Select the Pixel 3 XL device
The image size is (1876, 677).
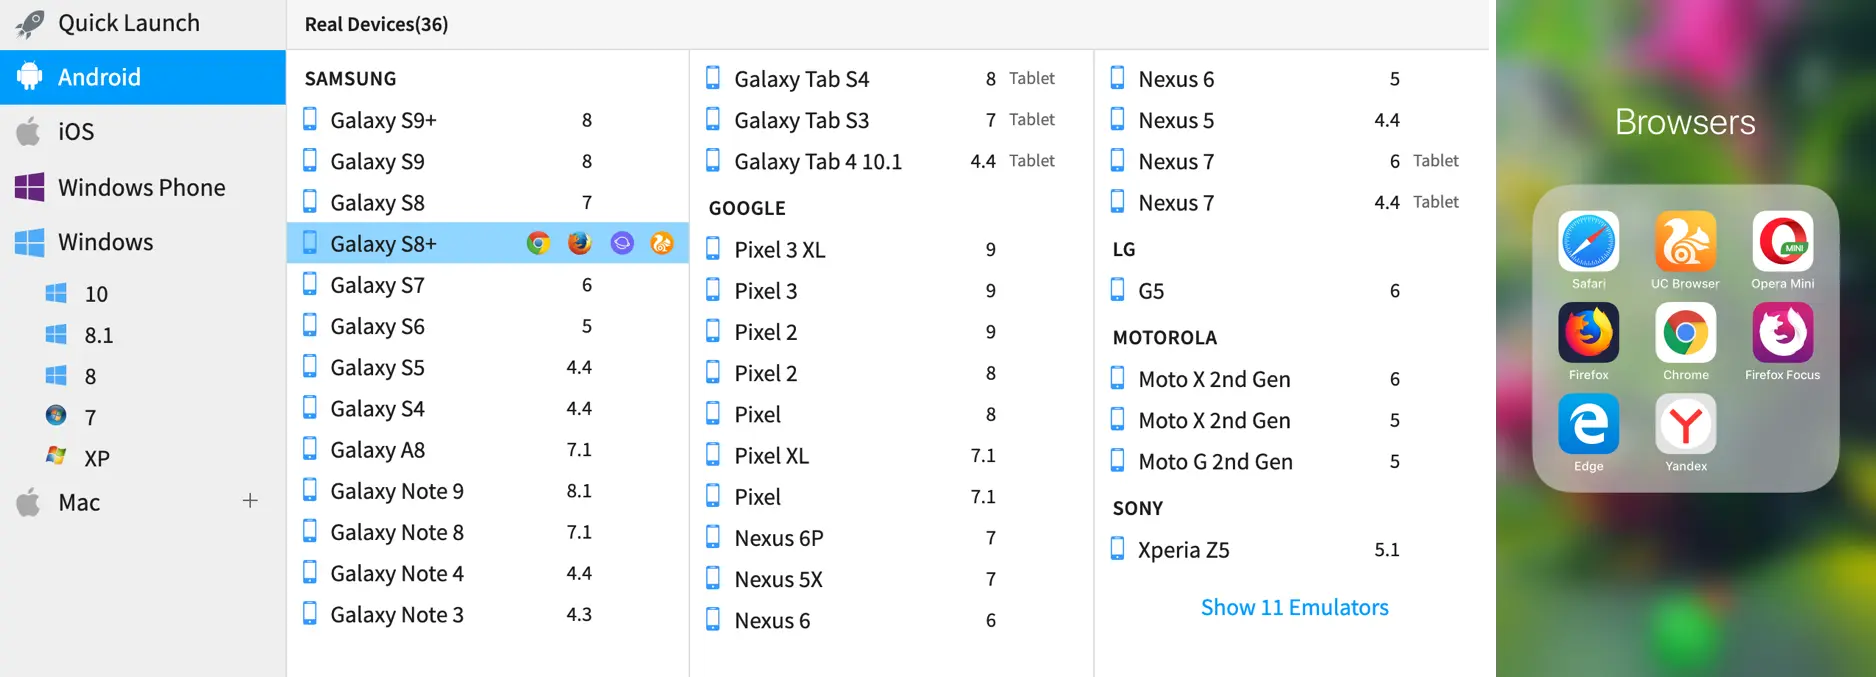click(x=779, y=250)
